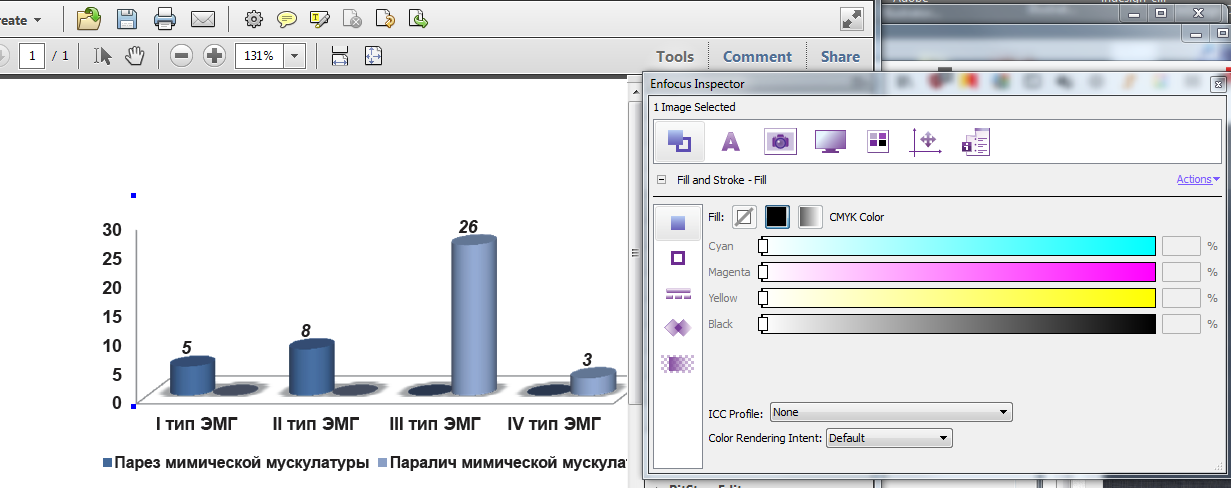Click the page-delete icon in the toolbar
This screenshot has width=1231, height=488.
[353, 18]
